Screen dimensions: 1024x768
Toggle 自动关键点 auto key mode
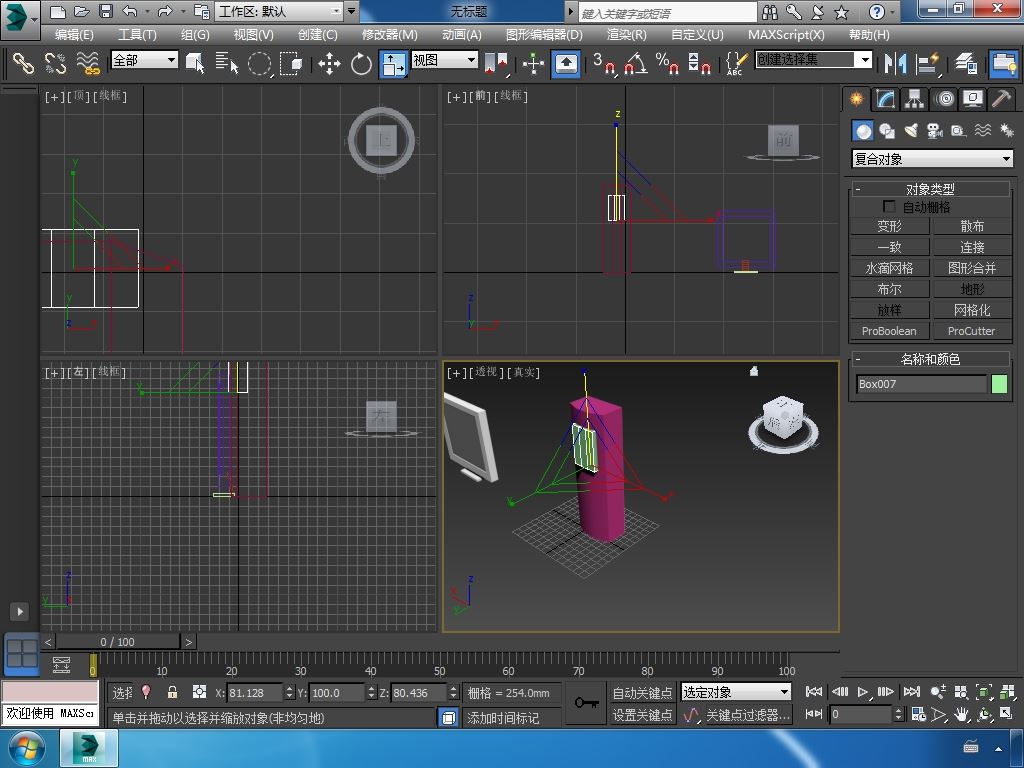pyautogui.click(x=642, y=692)
